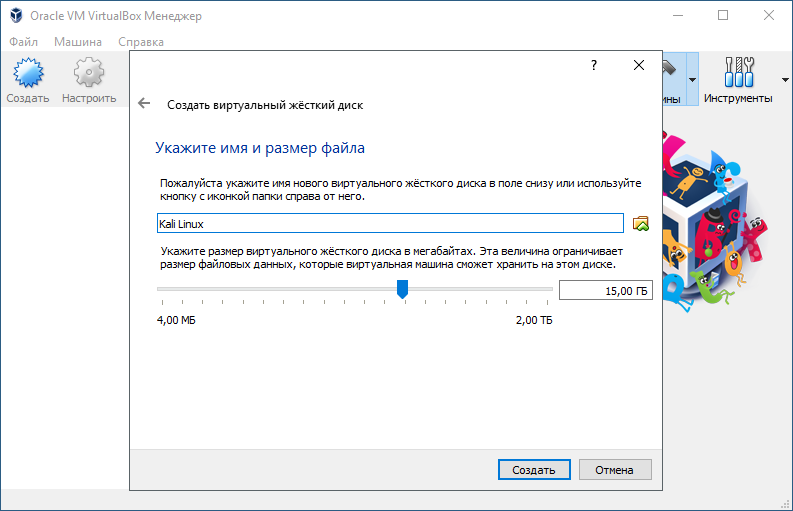Click the Отмена button
This screenshot has width=793, height=511.
tap(614, 470)
